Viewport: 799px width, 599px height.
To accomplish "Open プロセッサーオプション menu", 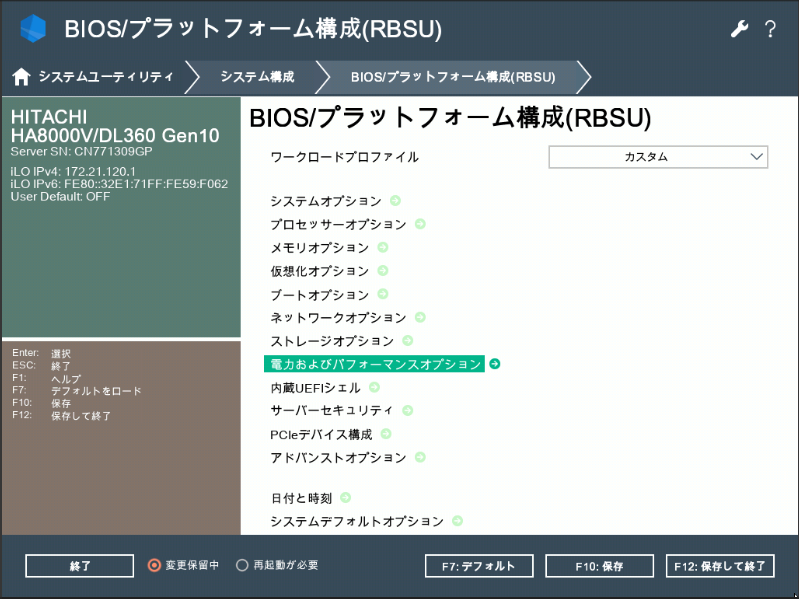I will click(338, 225).
